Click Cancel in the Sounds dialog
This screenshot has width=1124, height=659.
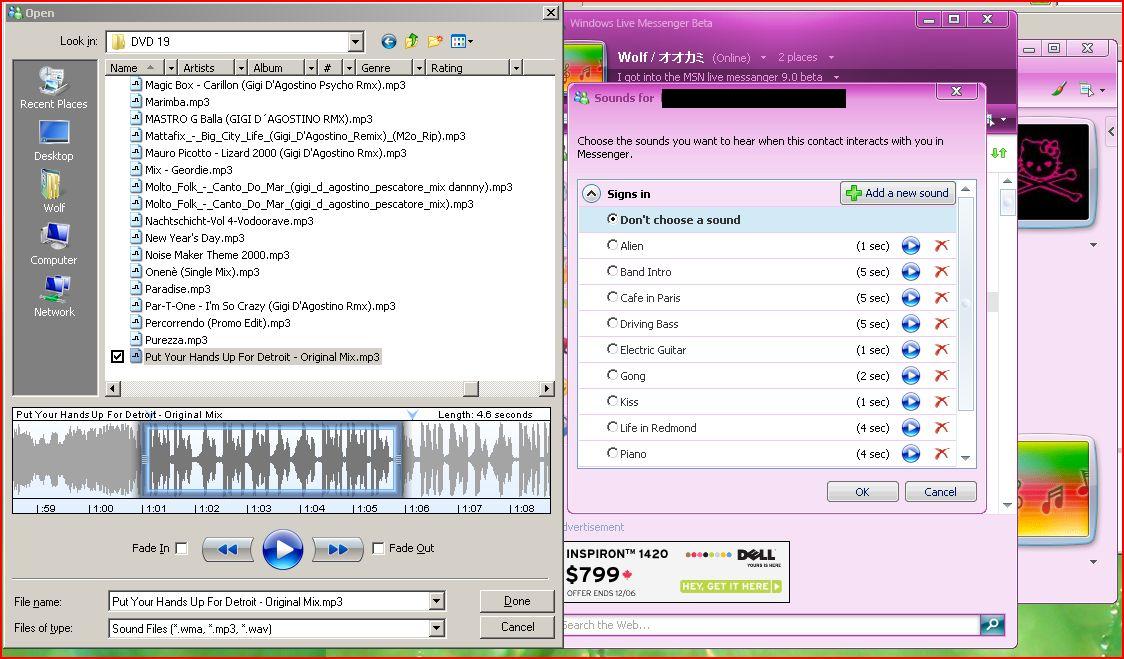[x=940, y=492]
